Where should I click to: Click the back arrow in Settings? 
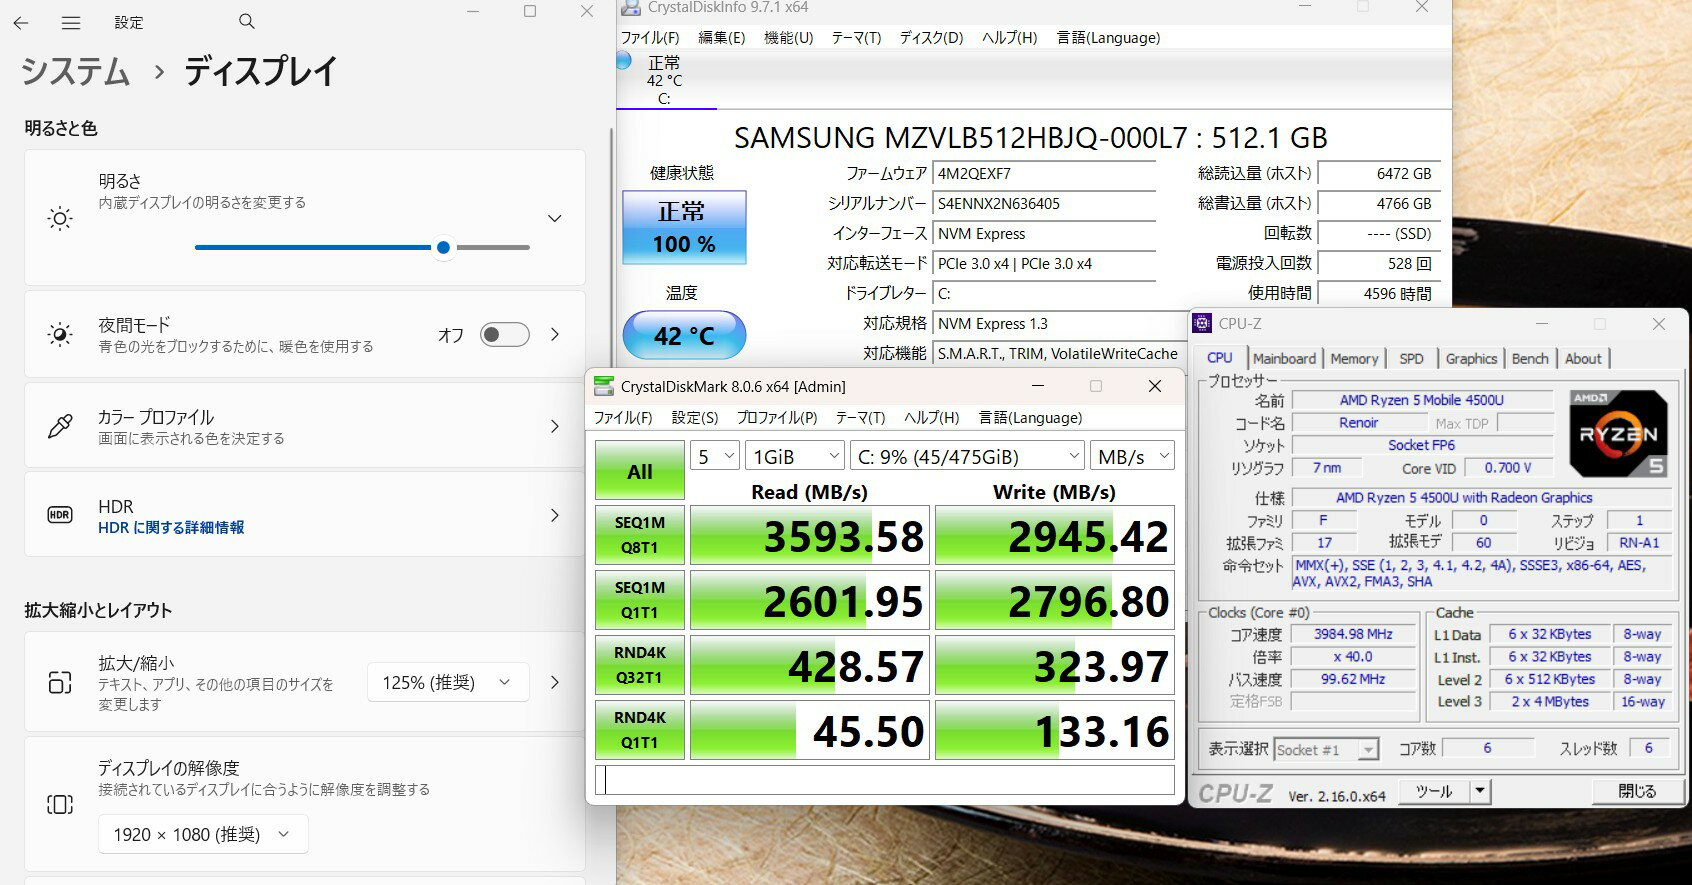(x=21, y=22)
